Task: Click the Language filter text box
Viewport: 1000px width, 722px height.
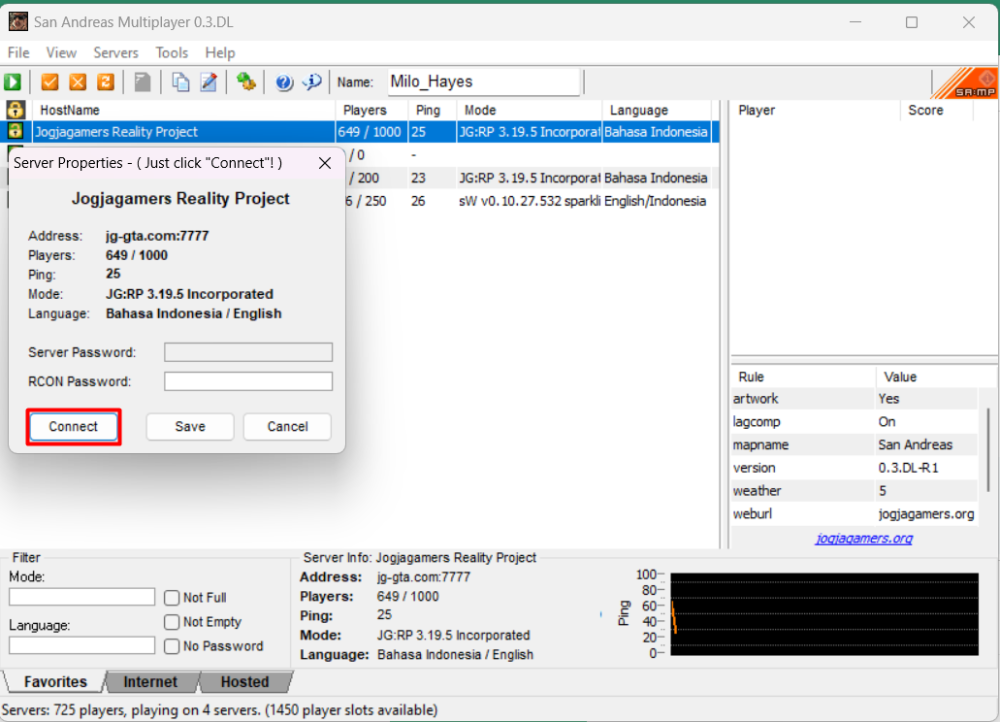Action: click(82, 645)
